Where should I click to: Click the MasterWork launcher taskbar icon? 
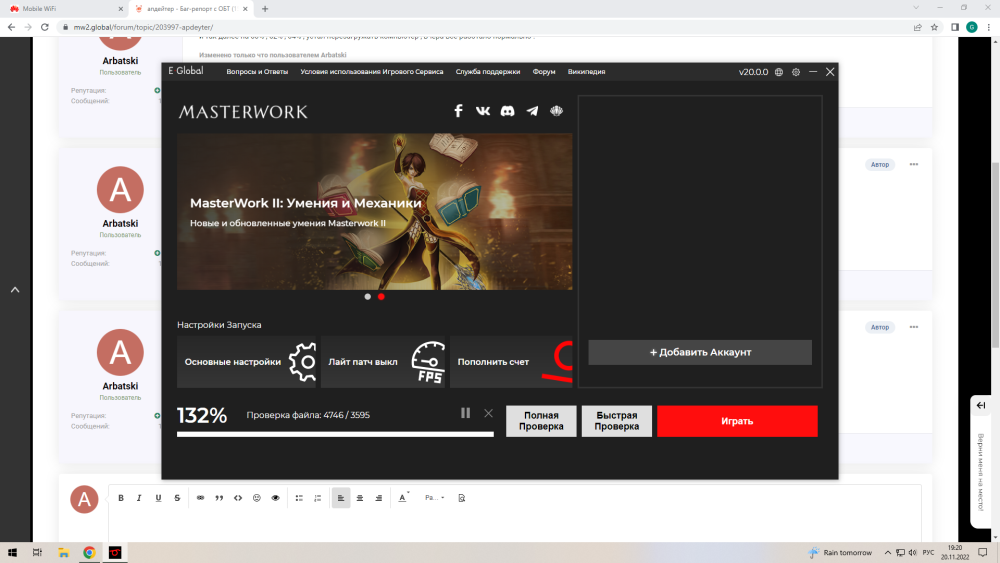click(x=115, y=552)
